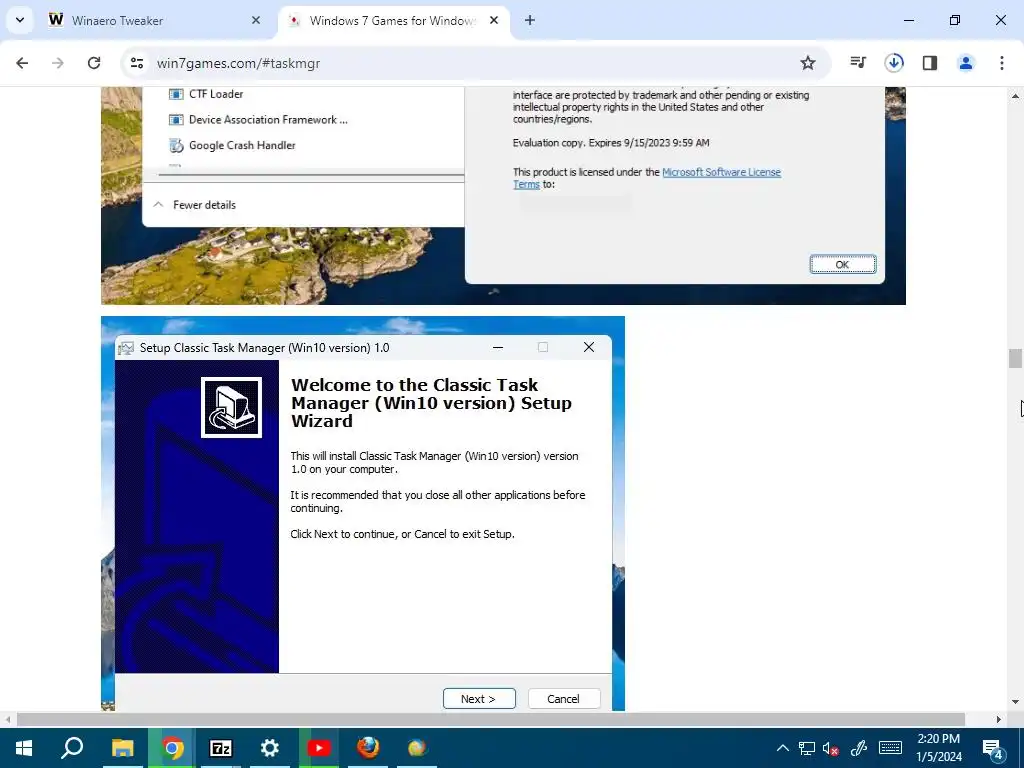Switch to Chrome in the taskbar

click(x=172, y=748)
